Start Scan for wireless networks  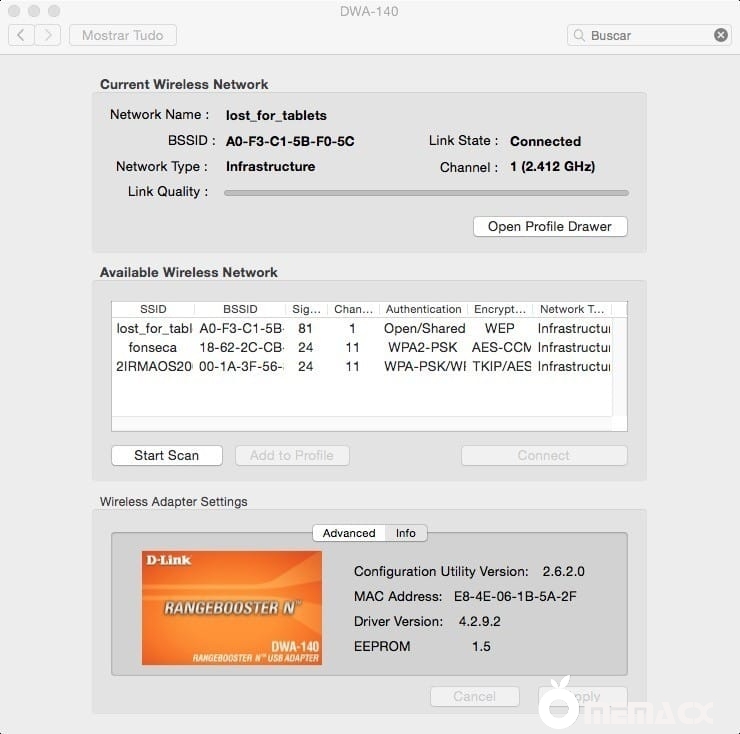pyautogui.click(x=167, y=455)
